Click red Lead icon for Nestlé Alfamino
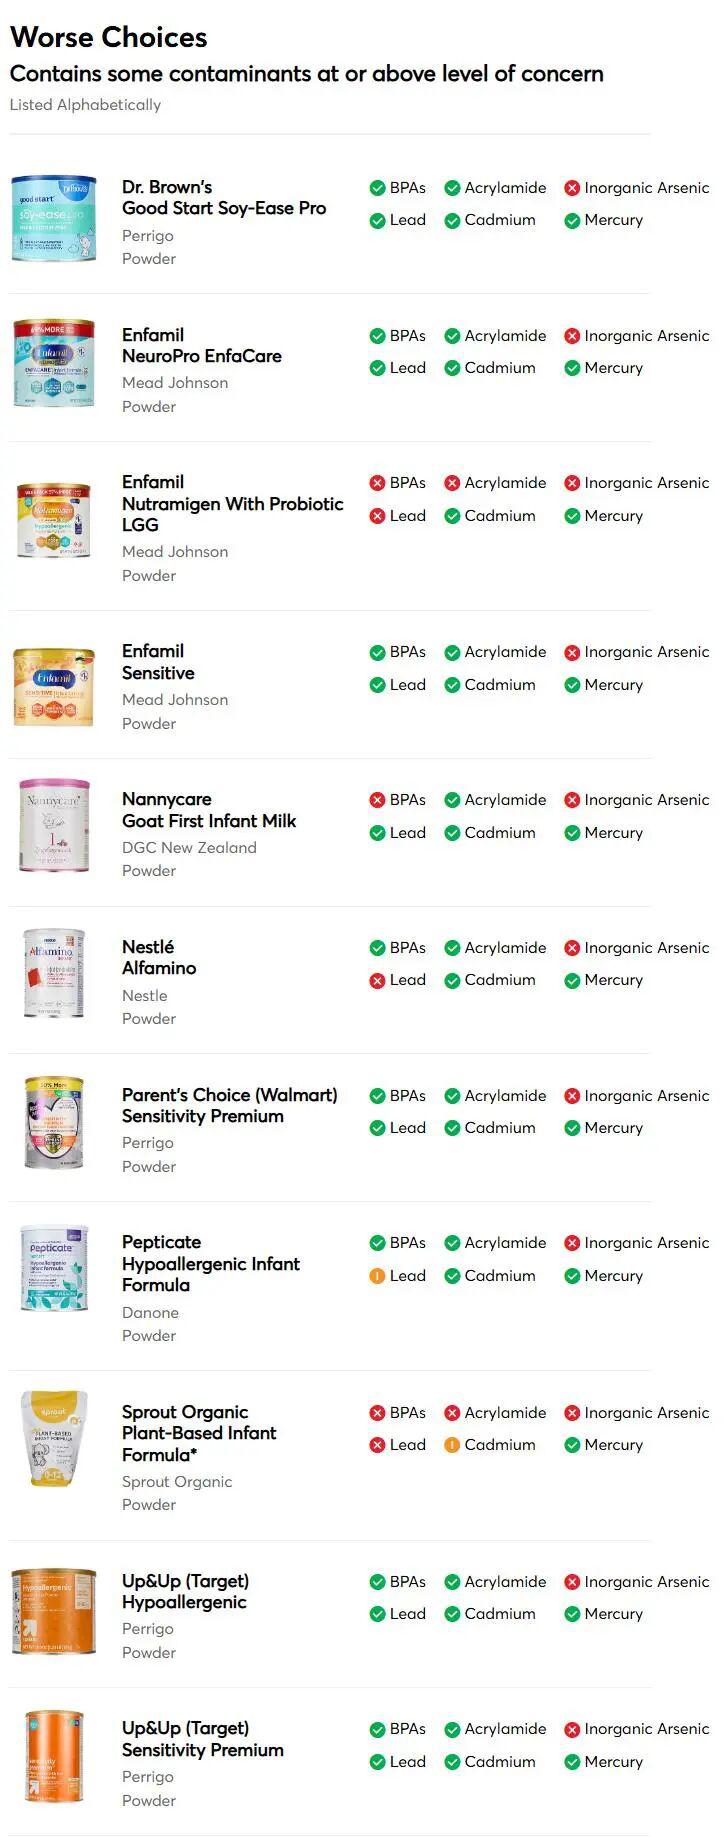The image size is (724, 1837). tap(377, 981)
